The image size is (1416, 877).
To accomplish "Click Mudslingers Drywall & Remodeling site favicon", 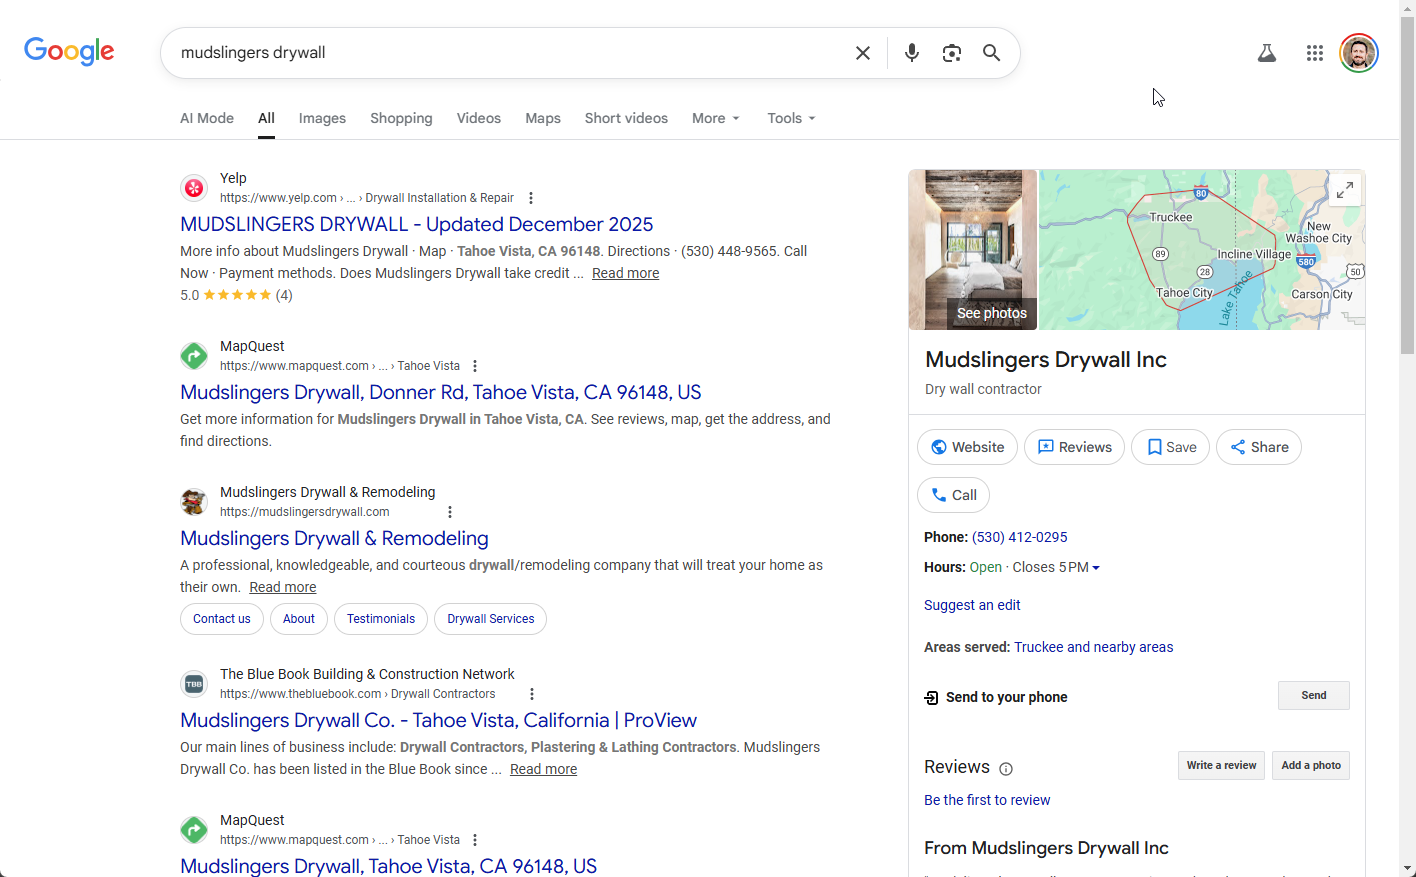I will coord(194,501).
